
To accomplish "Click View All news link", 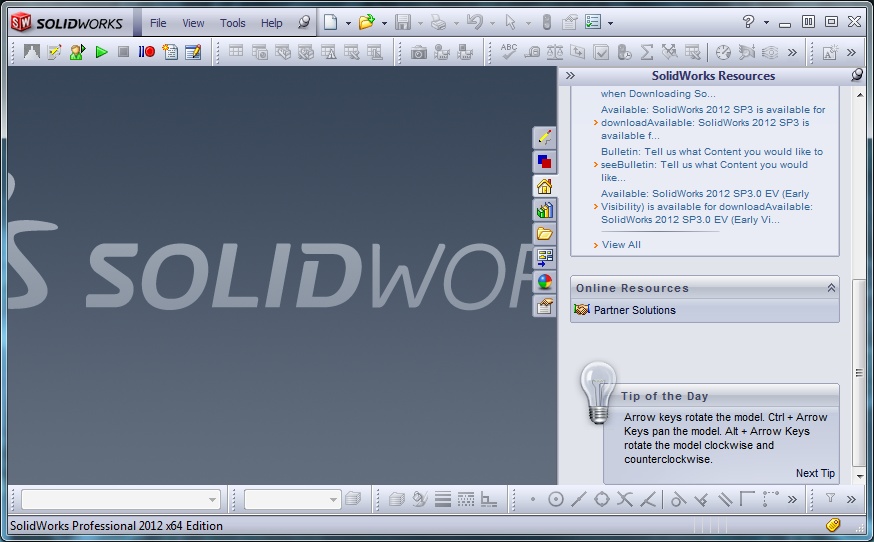I will click(x=621, y=244).
